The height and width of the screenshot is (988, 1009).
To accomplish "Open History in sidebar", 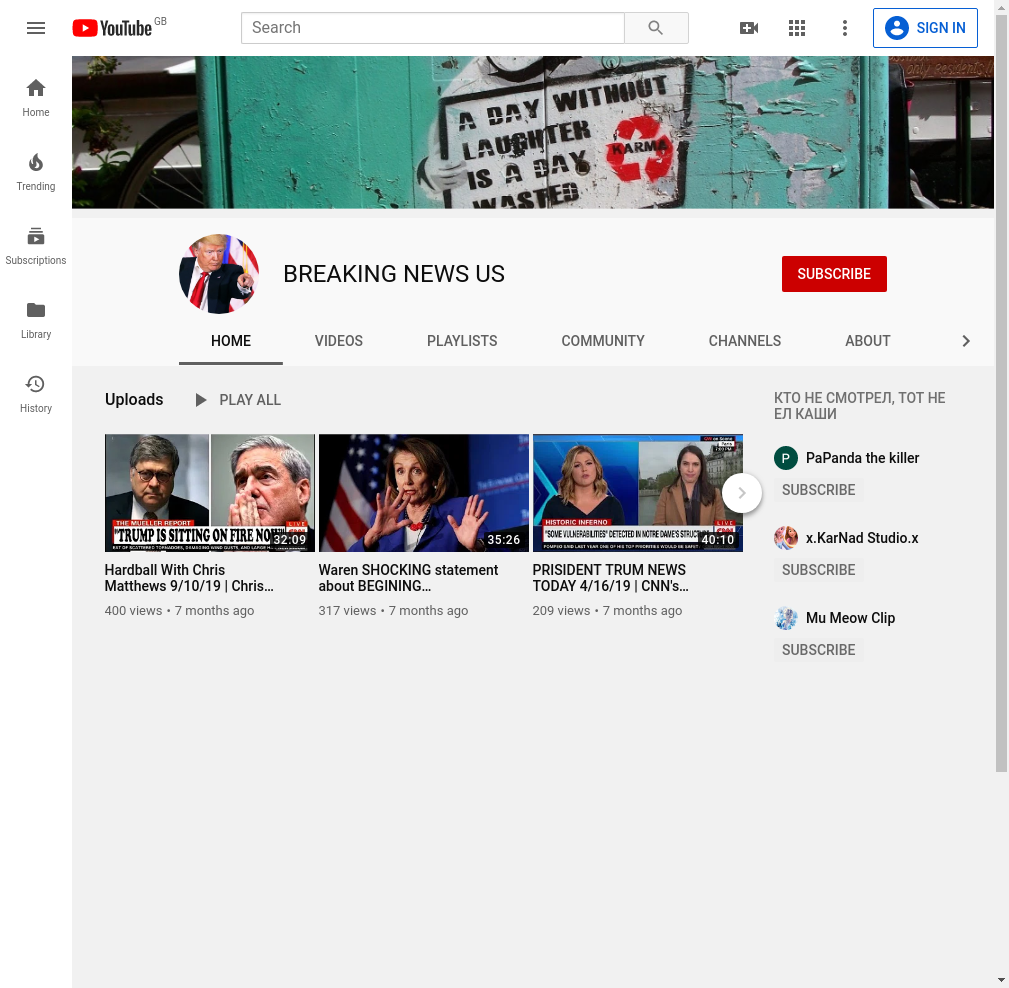I will click(36, 394).
